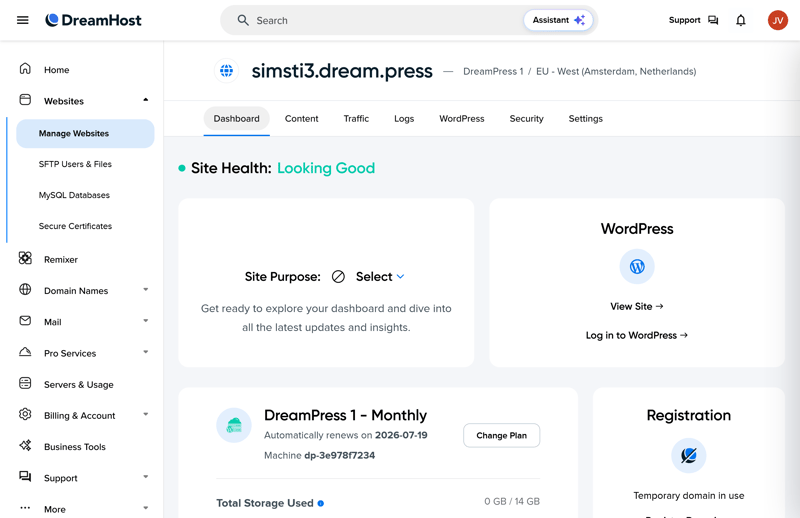Click the View Site link
The width and height of the screenshot is (800, 518).
tap(637, 306)
